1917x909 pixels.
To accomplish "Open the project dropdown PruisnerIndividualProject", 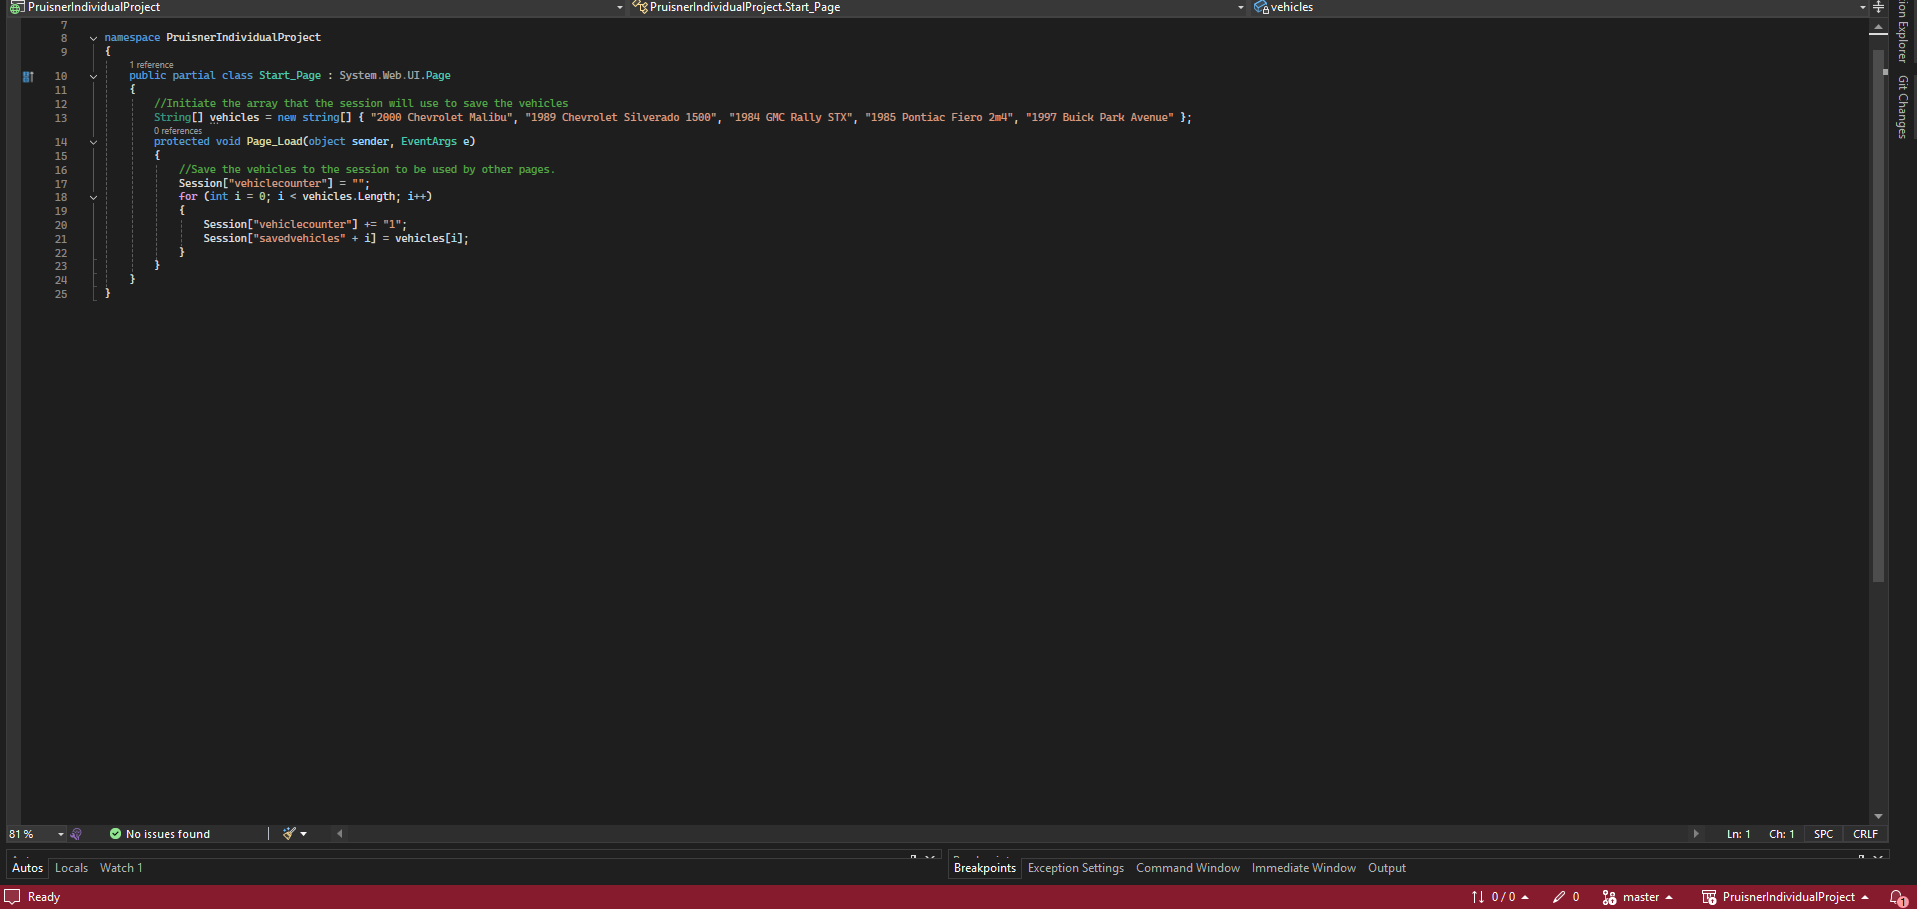I will tap(318, 7).
